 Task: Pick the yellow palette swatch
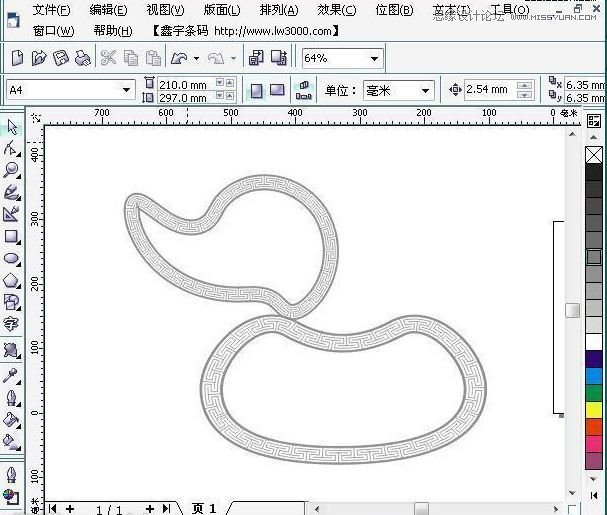click(594, 410)
